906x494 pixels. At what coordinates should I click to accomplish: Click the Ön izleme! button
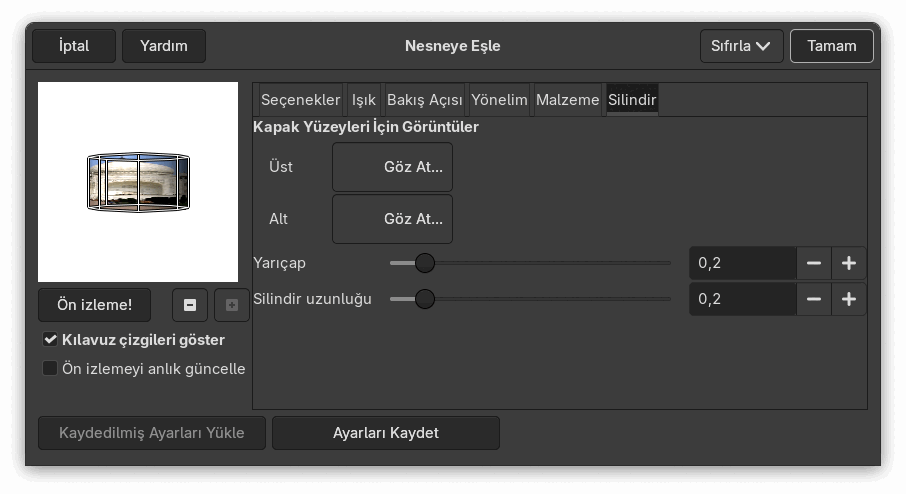(94, 305)
